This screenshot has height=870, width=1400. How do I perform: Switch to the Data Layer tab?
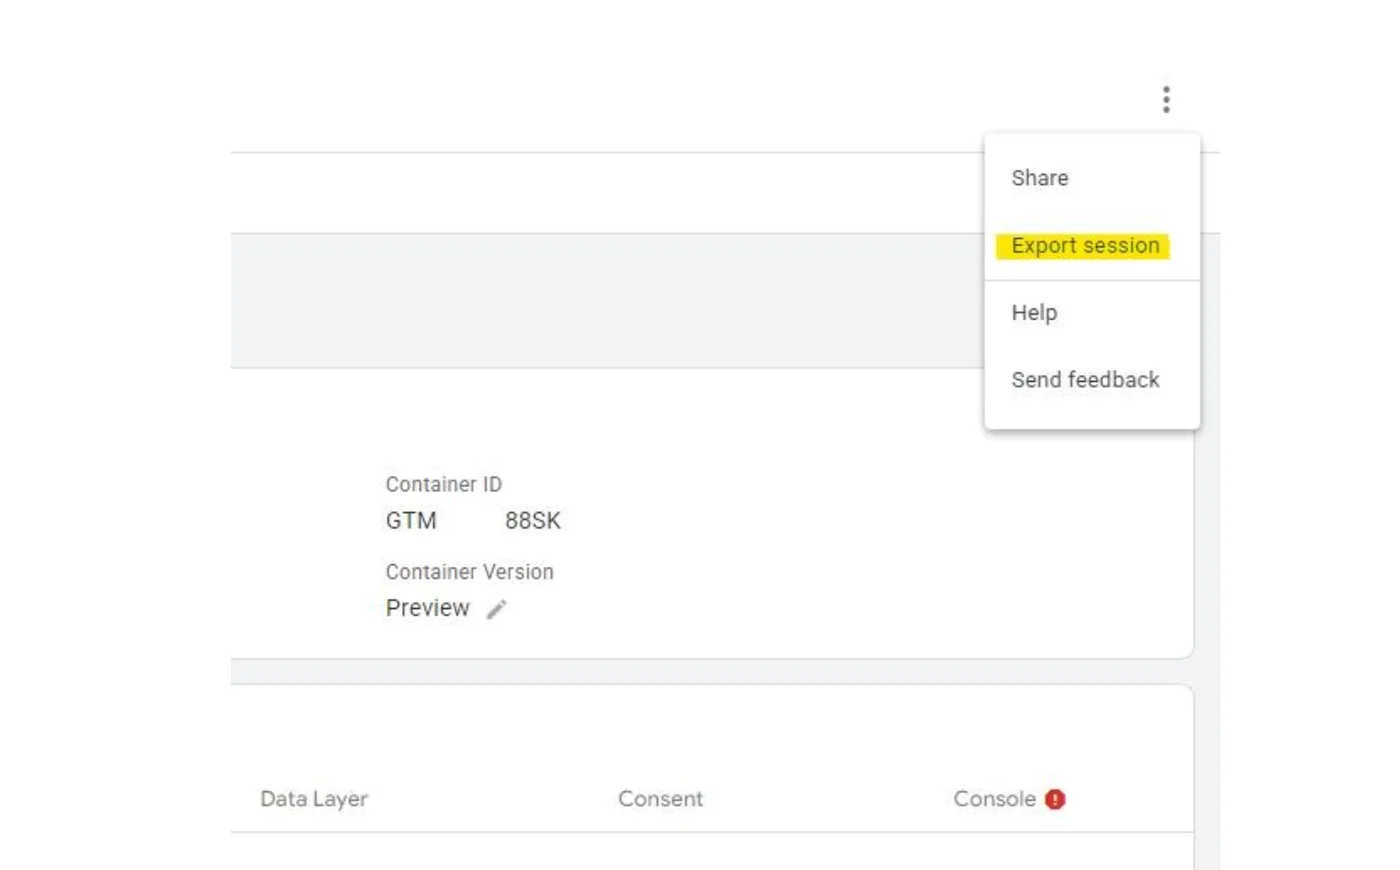pos(314,799)
